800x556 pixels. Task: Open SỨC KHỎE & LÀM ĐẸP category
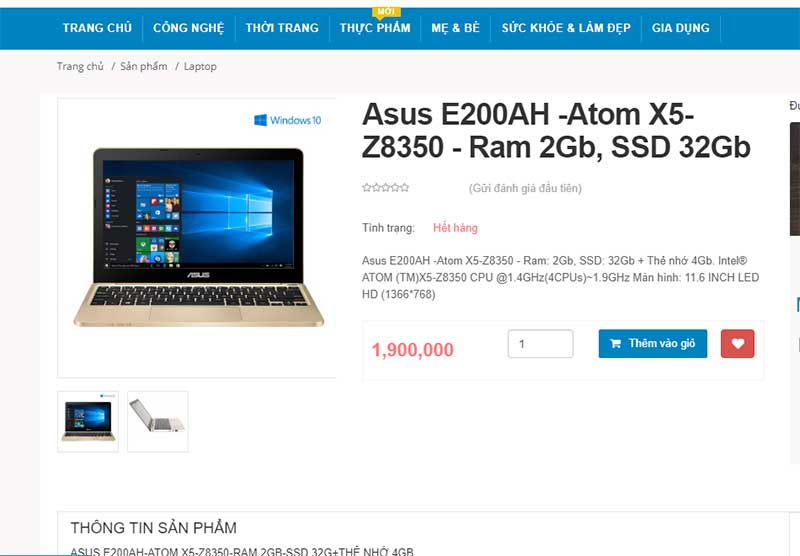pyautogui.click(x=566, y=28)
